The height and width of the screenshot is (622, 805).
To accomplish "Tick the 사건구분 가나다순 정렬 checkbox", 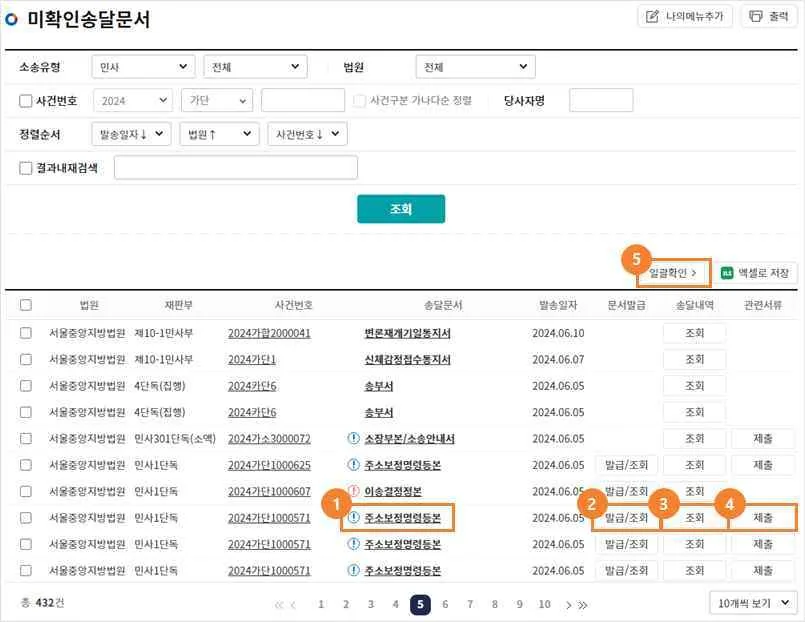I will point(359,101).
